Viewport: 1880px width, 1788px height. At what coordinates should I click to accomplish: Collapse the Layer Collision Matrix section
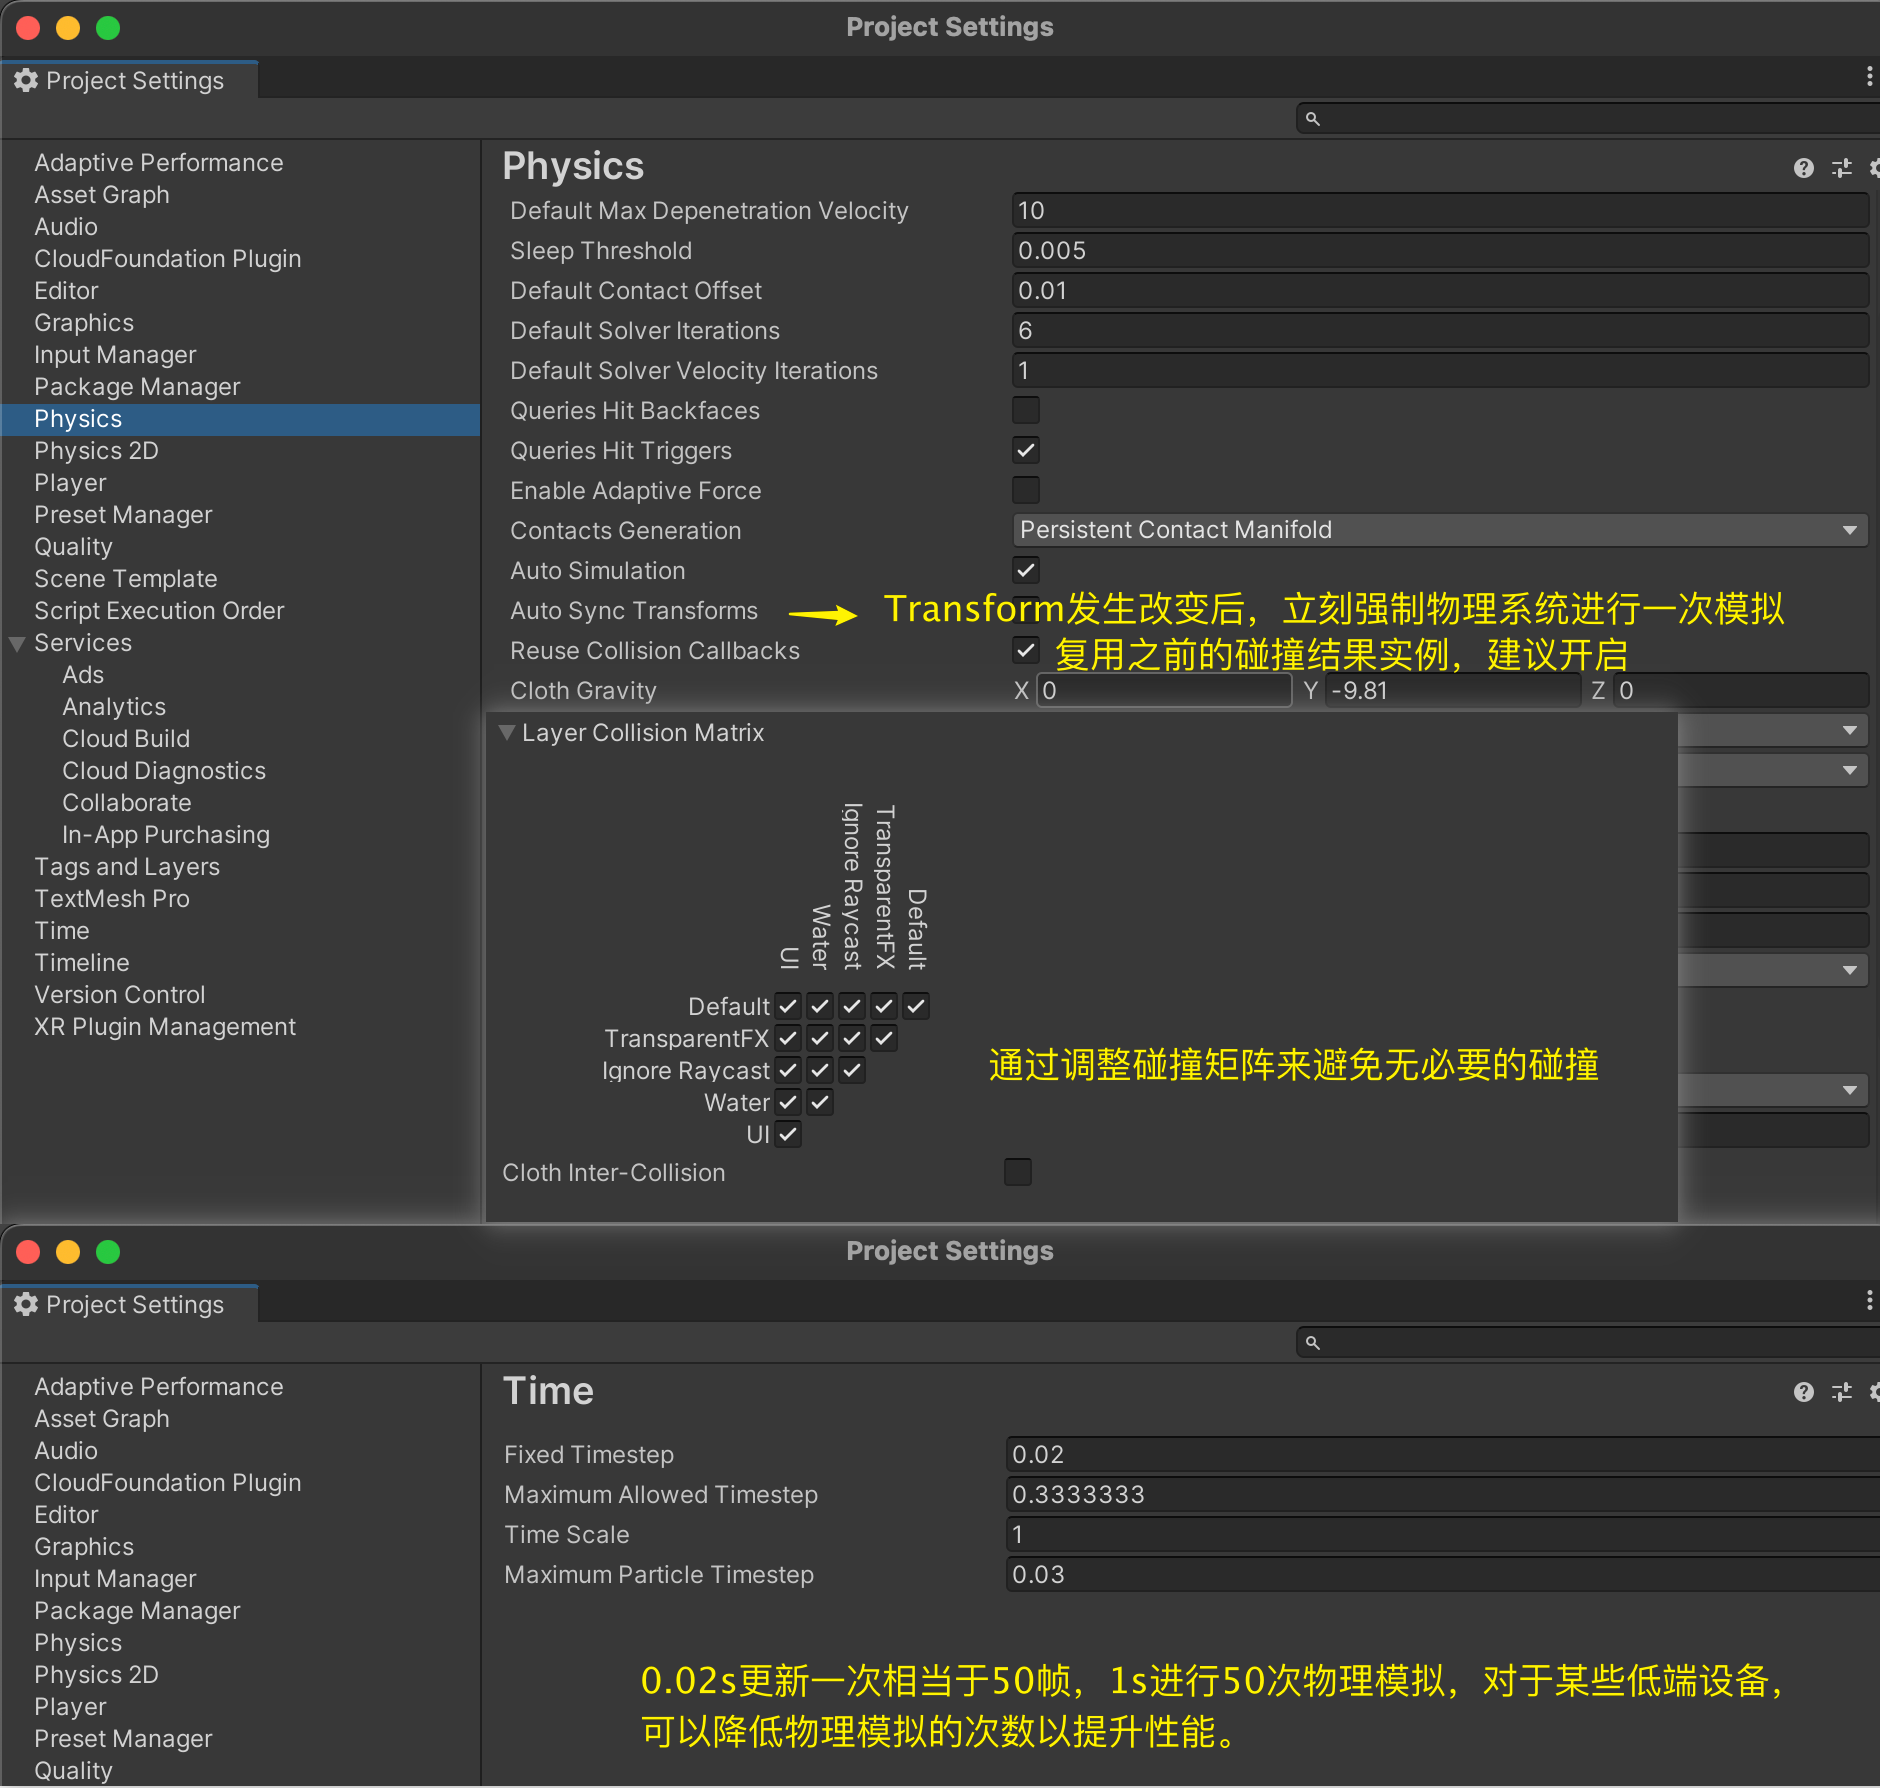pos(508,733)
